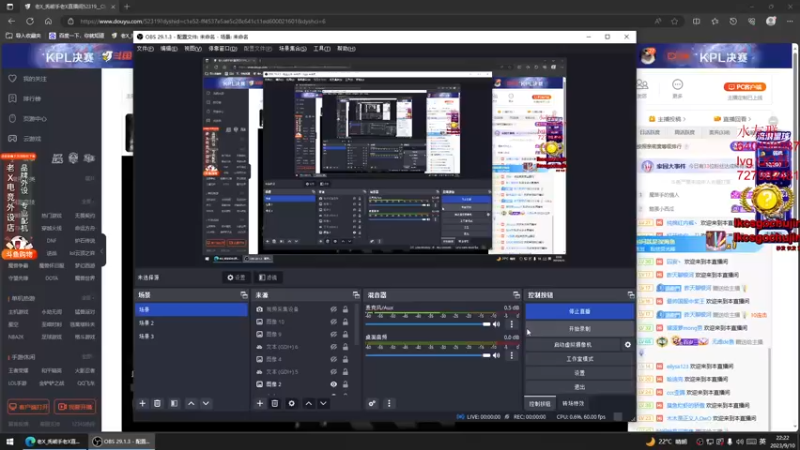Viewport: 800px width, 450px height.
Task: Pop out the 来源 dock panel
Action: 356,295
